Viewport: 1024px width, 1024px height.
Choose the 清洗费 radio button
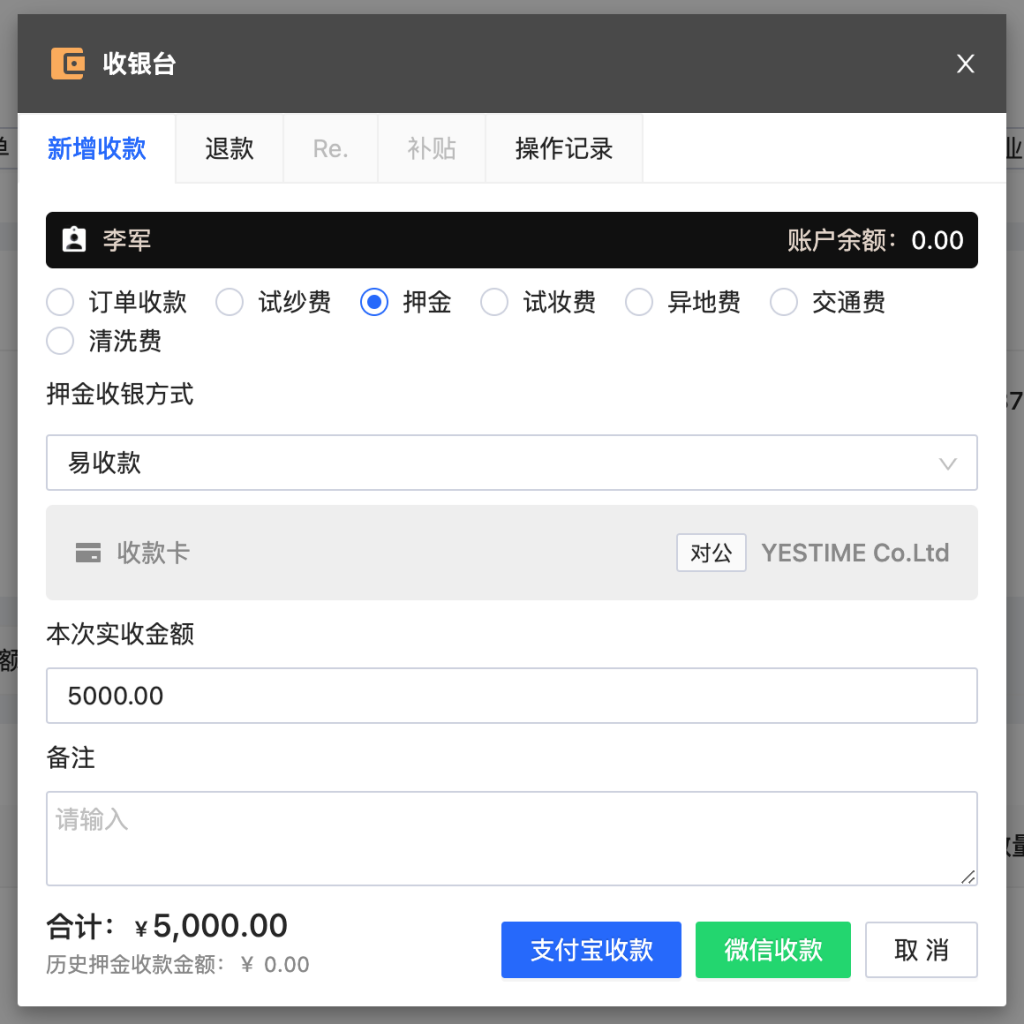61,341
